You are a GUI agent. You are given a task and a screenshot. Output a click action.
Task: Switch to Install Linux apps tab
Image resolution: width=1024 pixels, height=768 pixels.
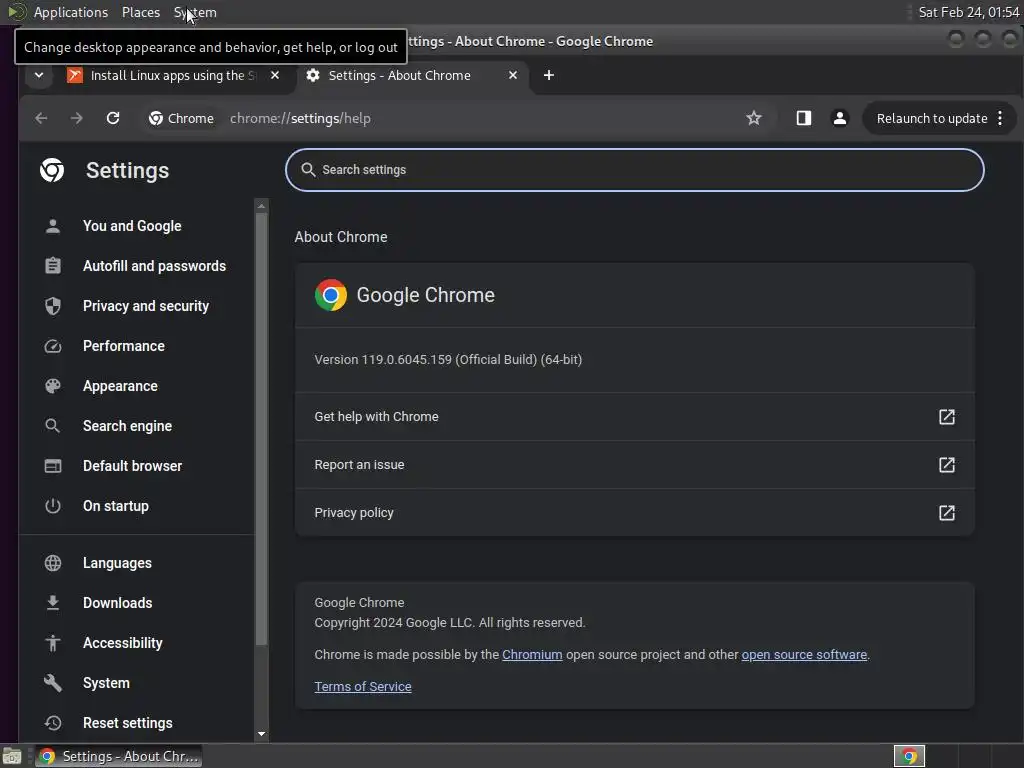(172, 75)
